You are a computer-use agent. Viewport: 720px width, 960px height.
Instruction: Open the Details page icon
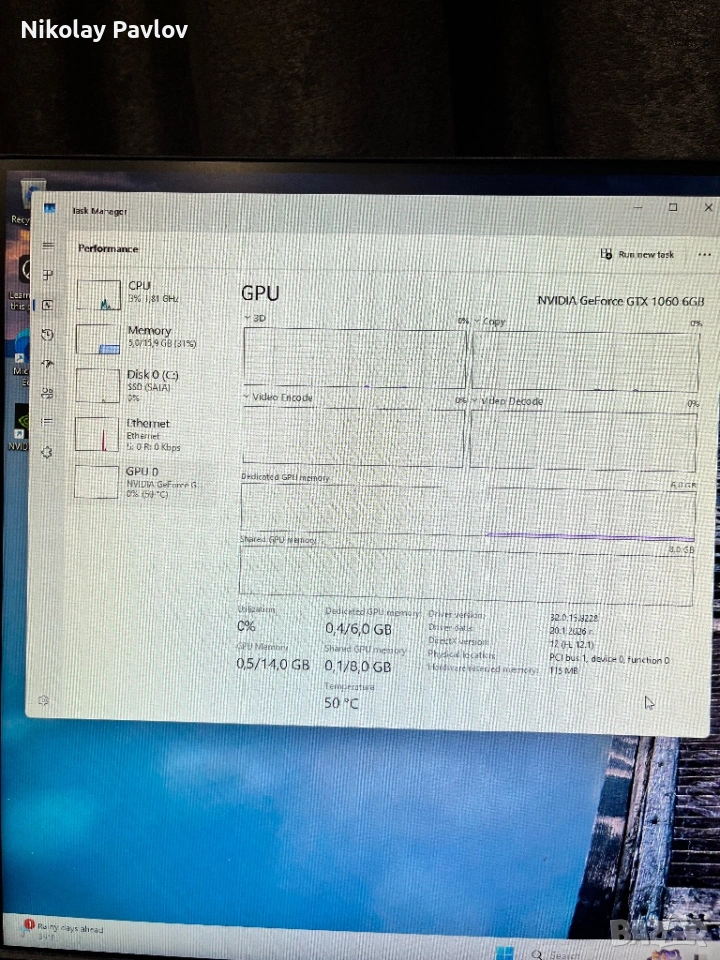(47, 422)
